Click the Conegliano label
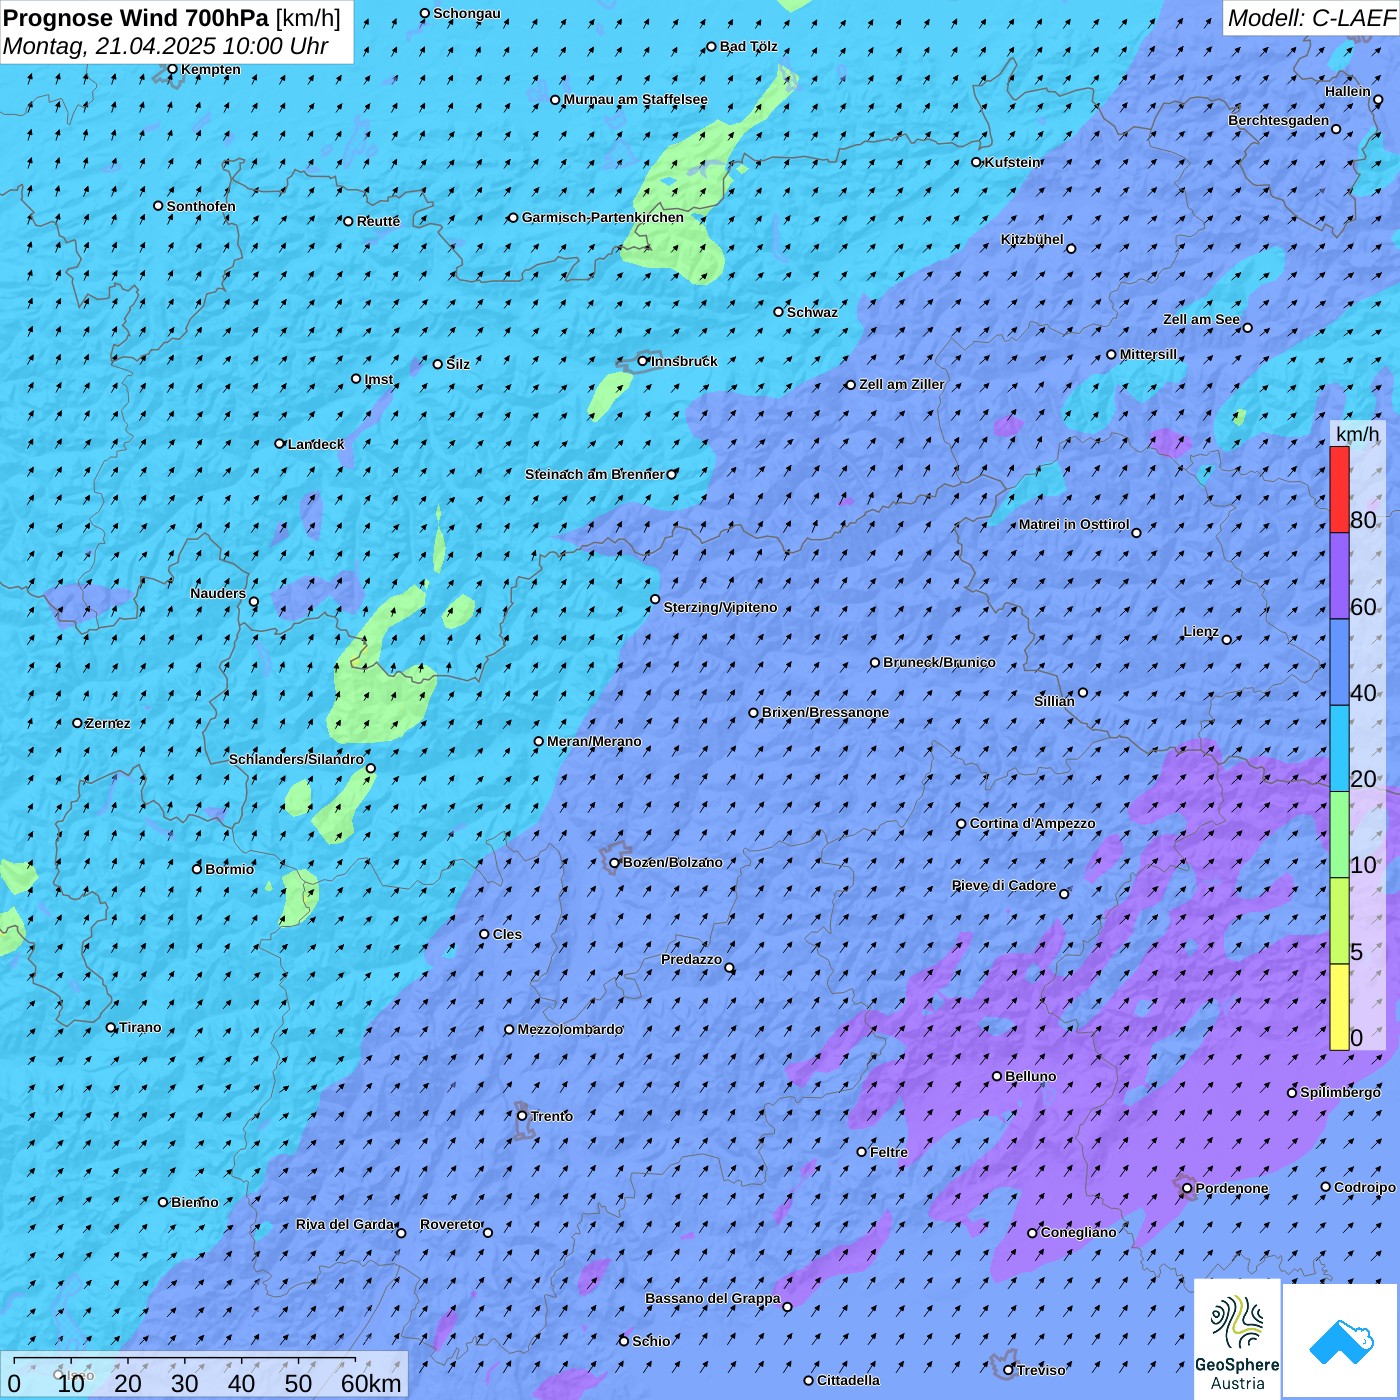Viewport: 1400px width, 1400px height. [1078, 1232]
